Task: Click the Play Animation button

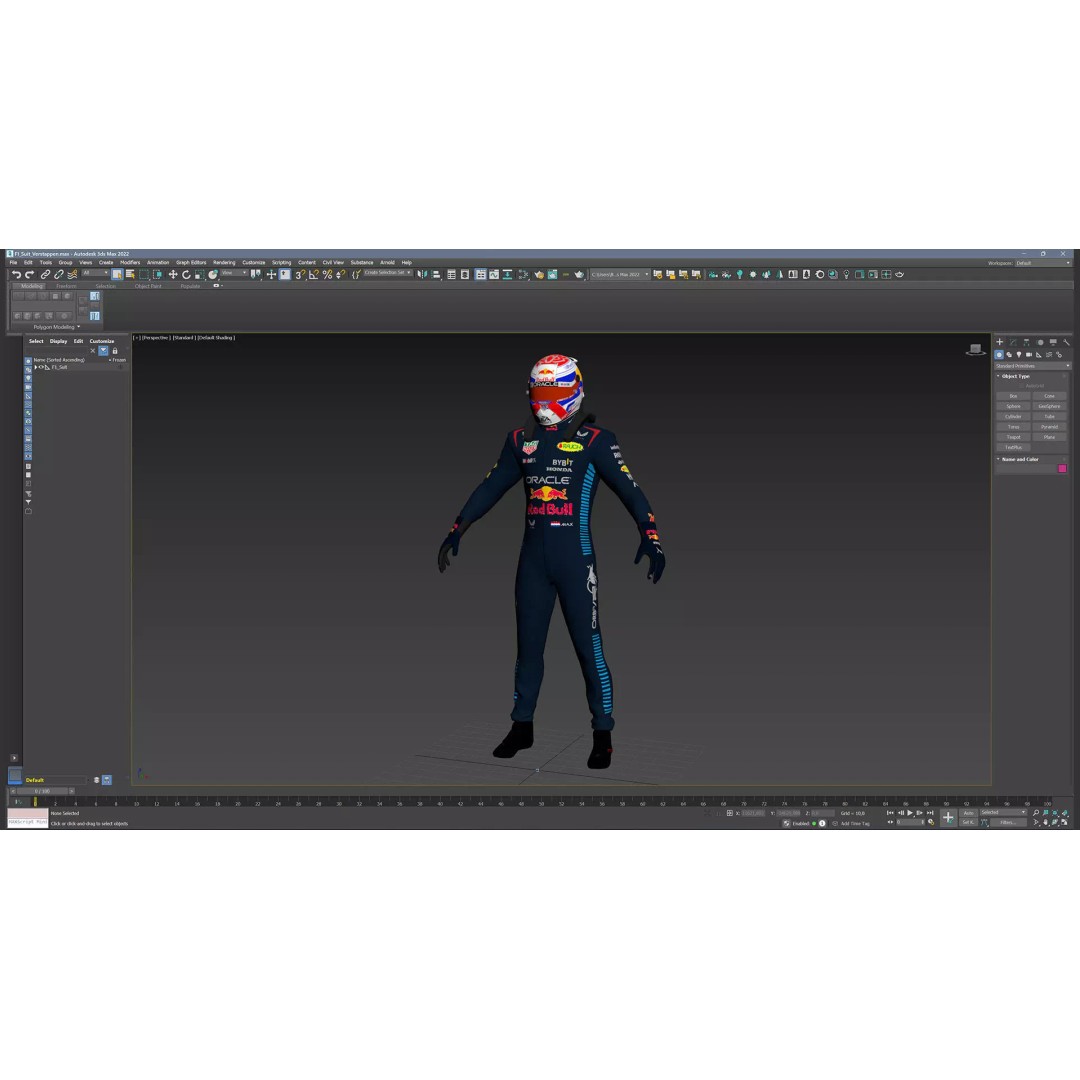Action: coord(910,813)
